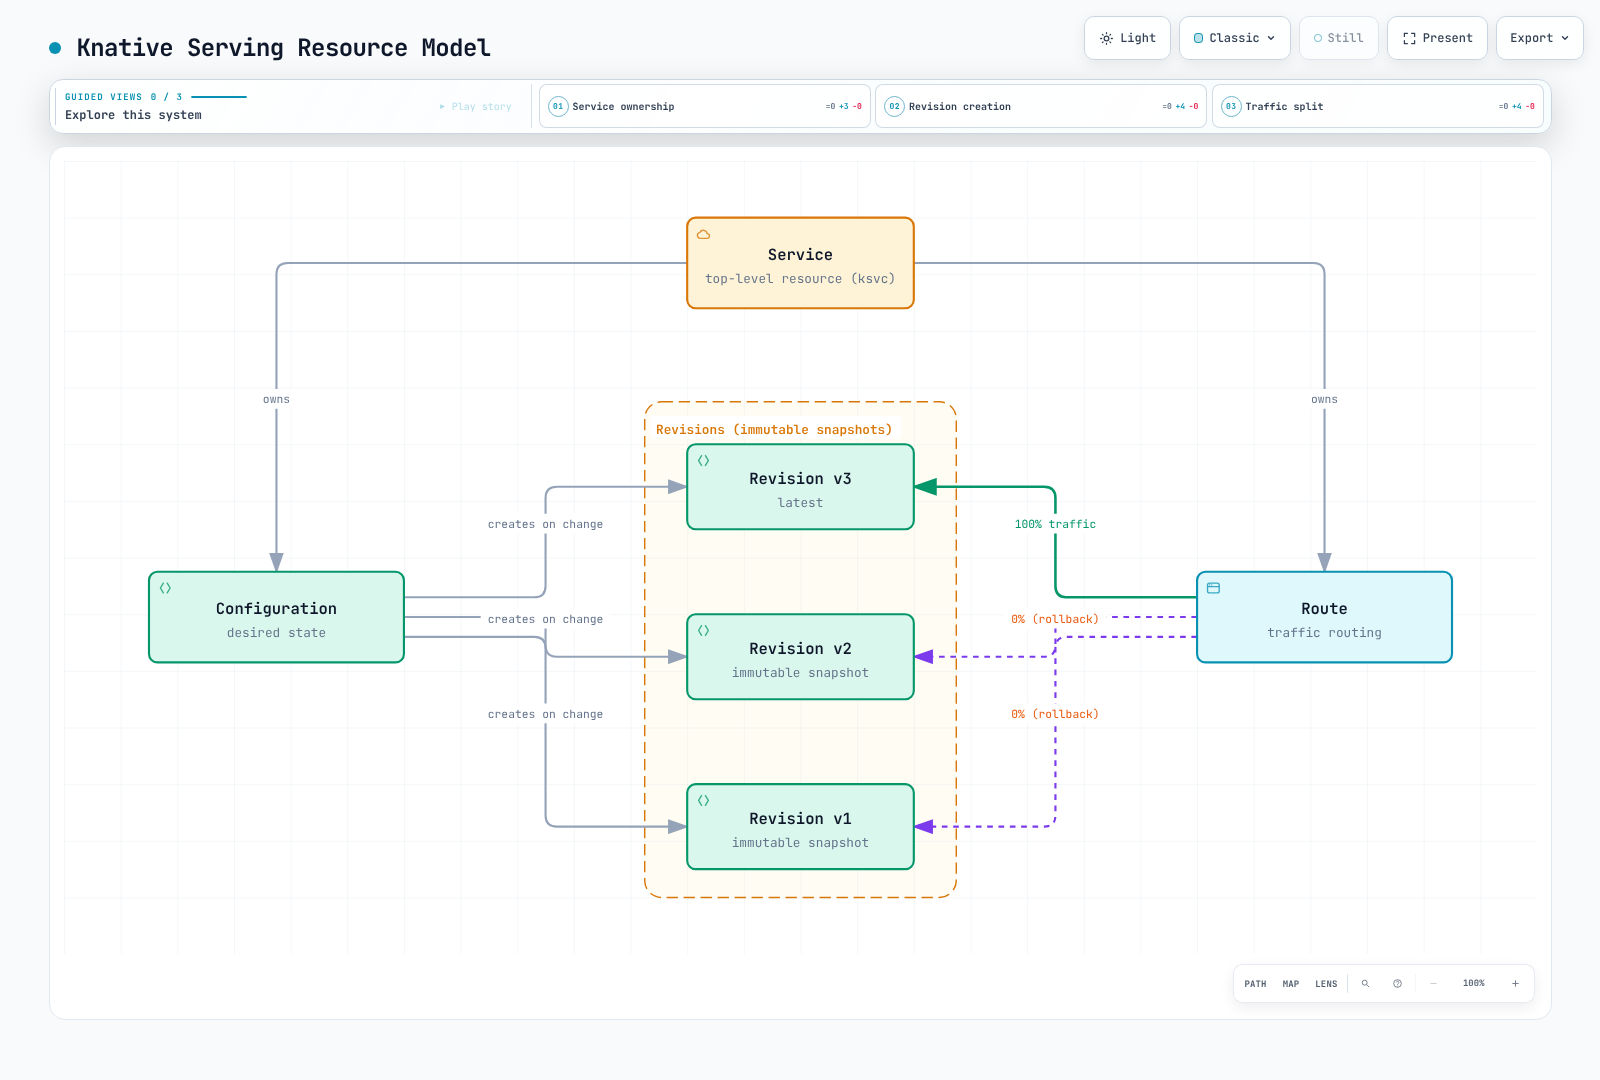Open guided view 03 Traffic split
The height and width of the screenshot is (1080, 1600).
coord(1378,106)
